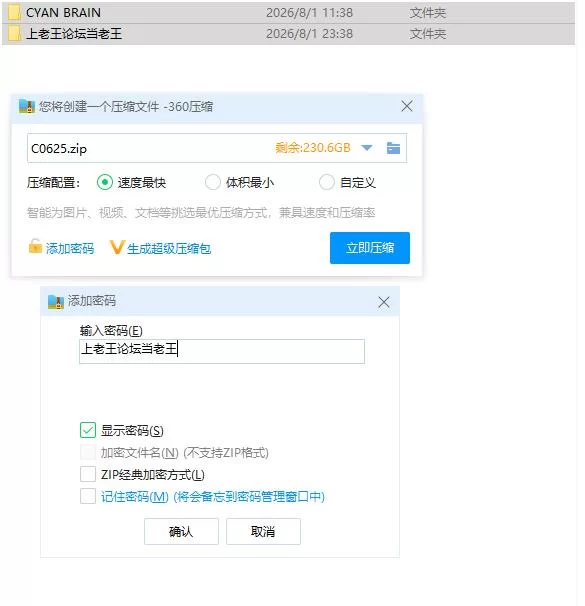The image size is (585, 606).
Task: Click the 立即压缩 button
Action: [370, 248]
